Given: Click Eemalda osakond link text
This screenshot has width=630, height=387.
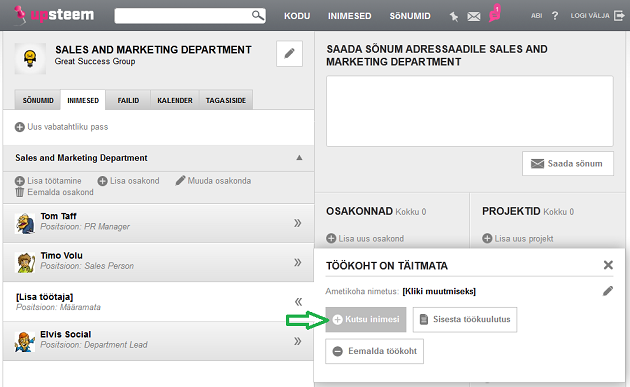Looking at the screenshot, I should pyautogui.click(x=60, y=192).
